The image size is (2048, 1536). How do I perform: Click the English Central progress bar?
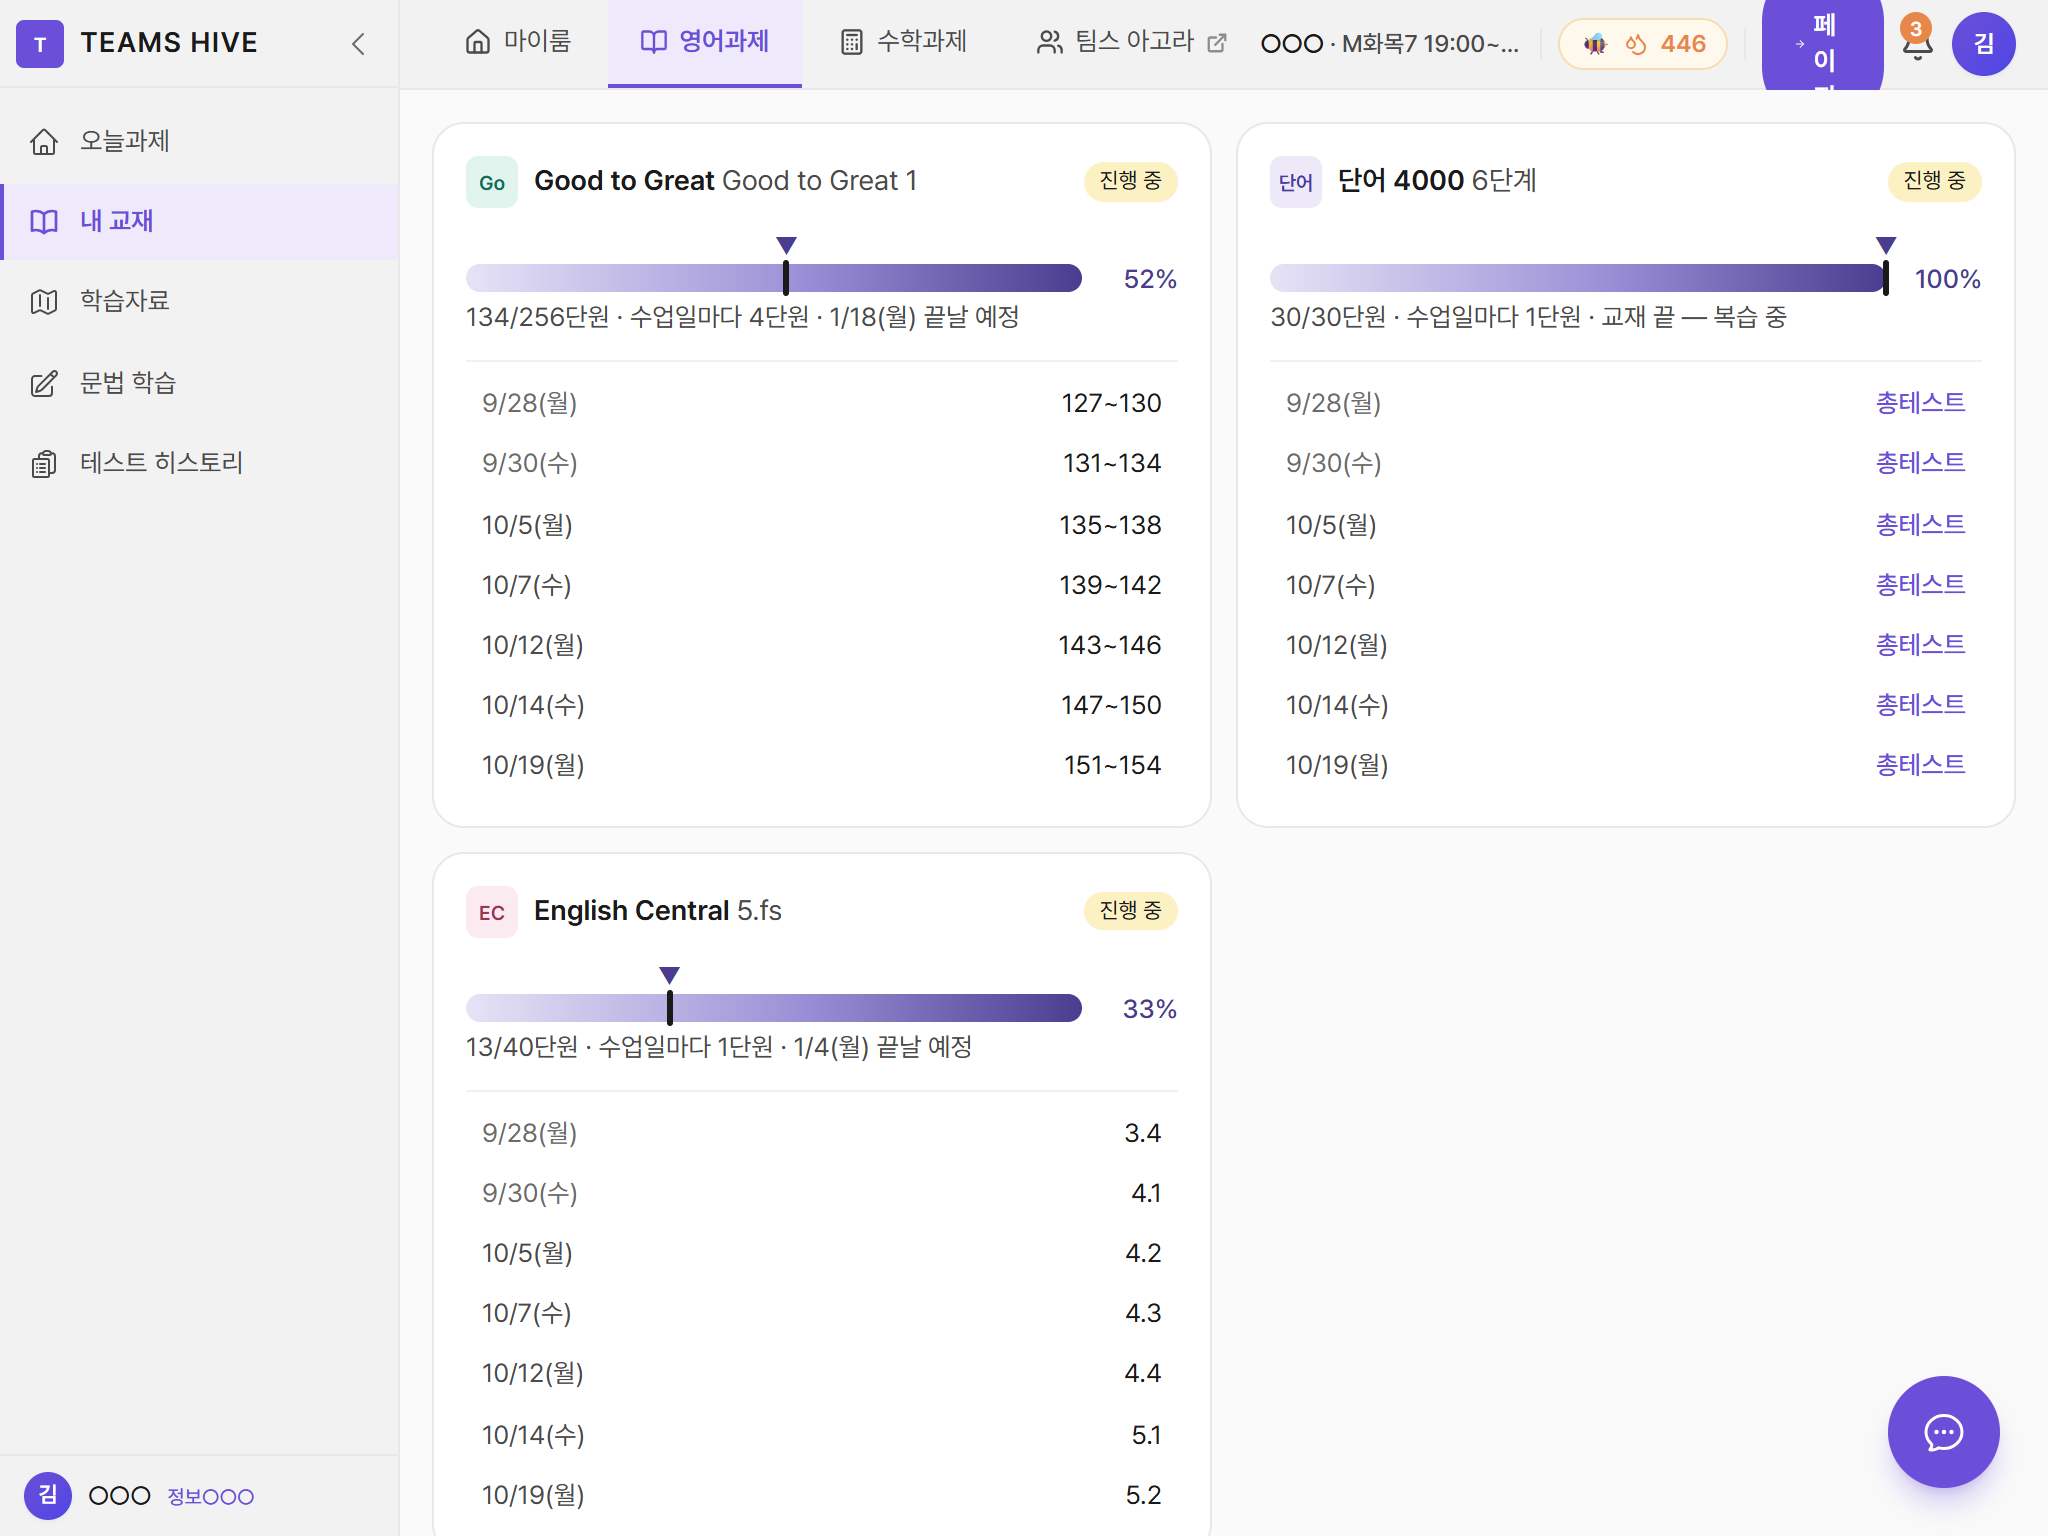tap(774, 1008)
